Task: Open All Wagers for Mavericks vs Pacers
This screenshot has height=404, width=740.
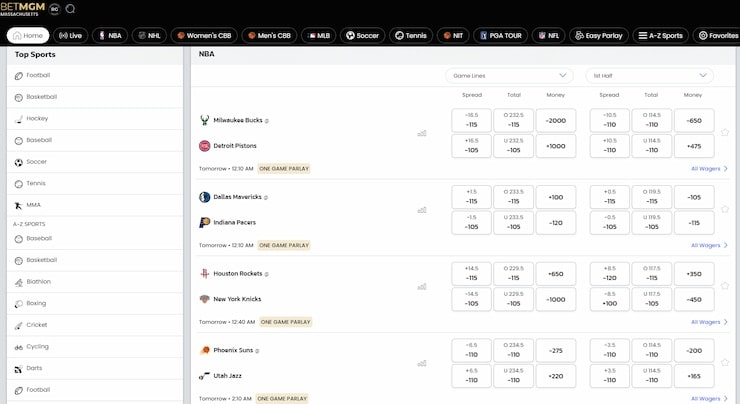Action: click(x=709, y=245)
